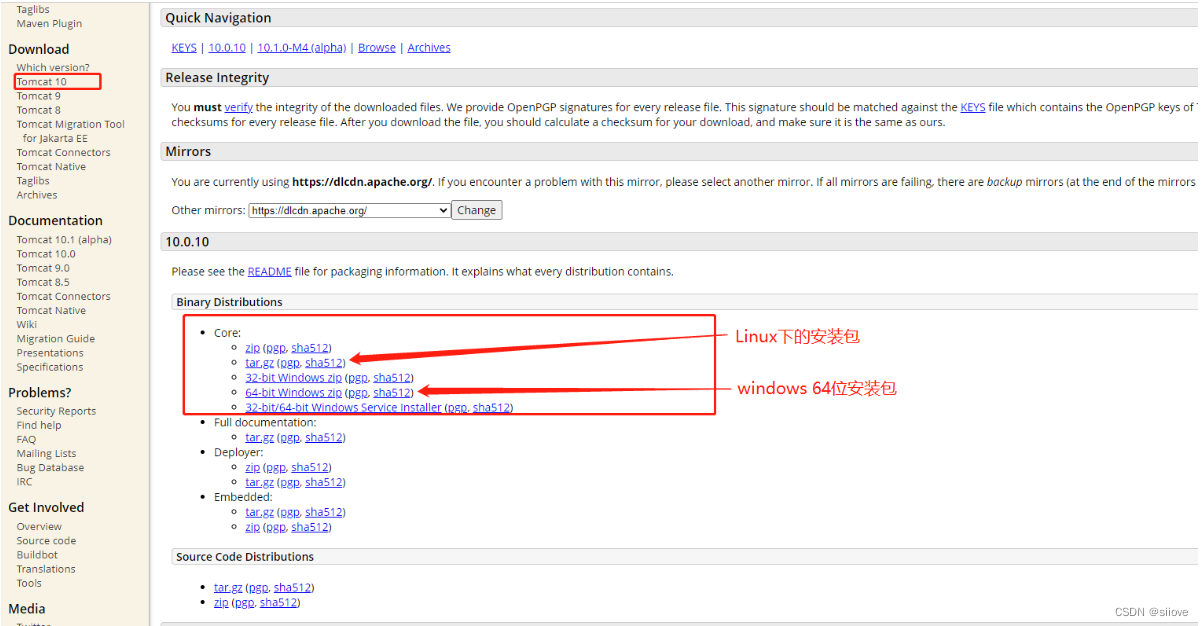Download source code zip distribution
Viewport: 1203px width, 626px height.
pos(221,603)
